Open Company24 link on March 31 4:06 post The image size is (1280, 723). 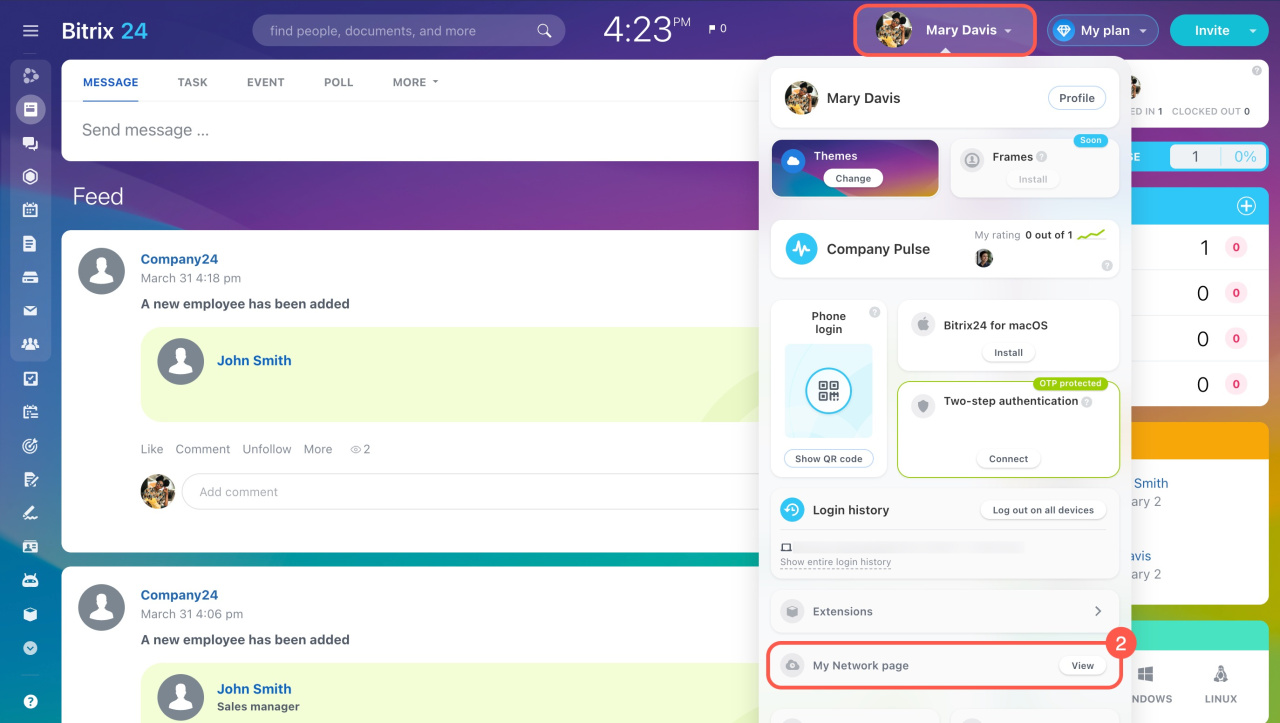click(x=179, y=595)
